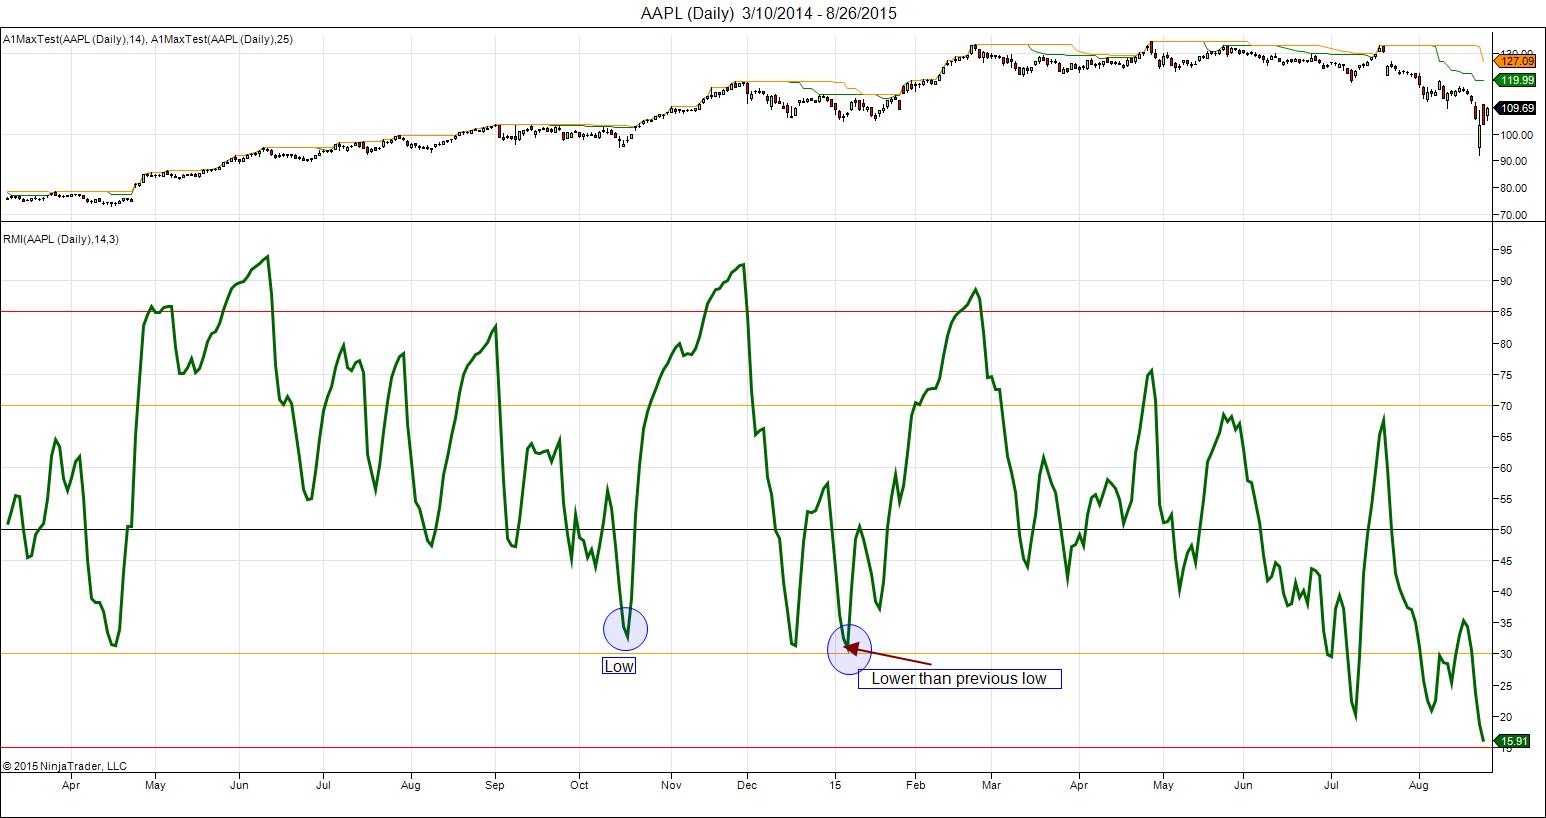Select the "Low" text annotation

619,666
